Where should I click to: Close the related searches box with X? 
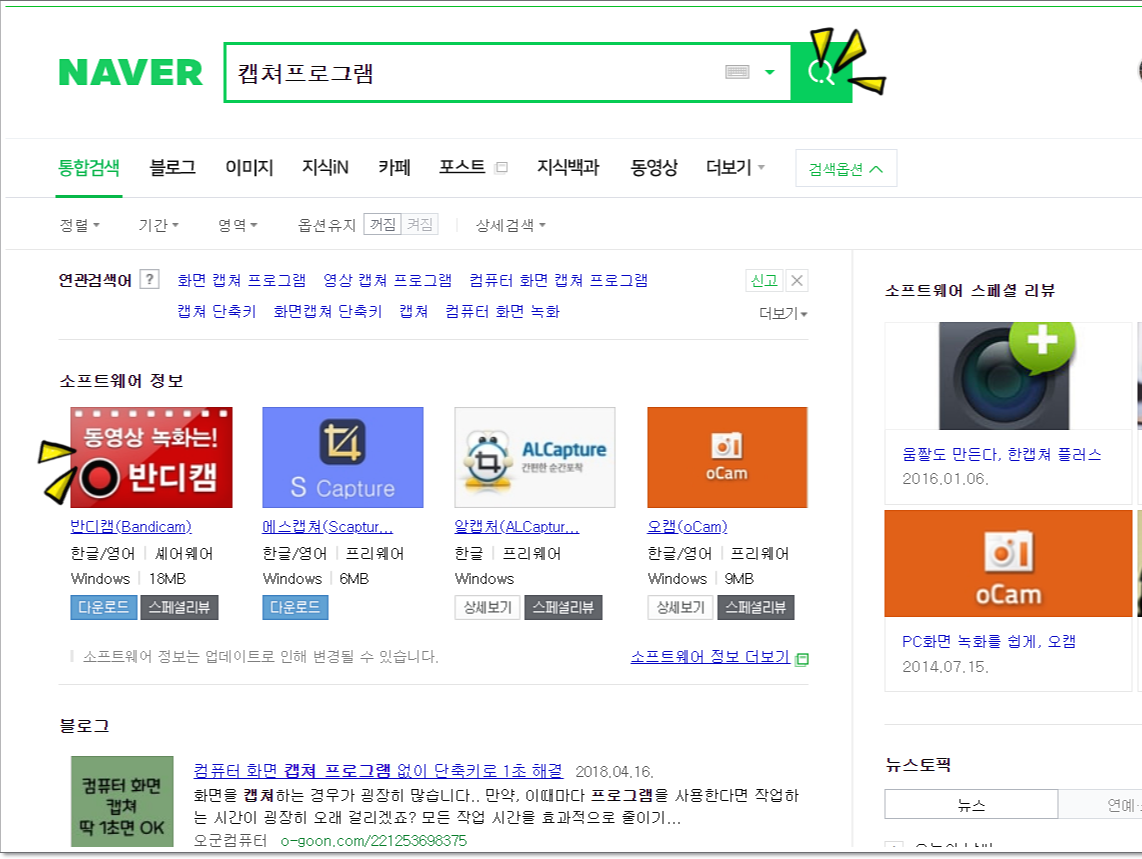click(797, 281)
